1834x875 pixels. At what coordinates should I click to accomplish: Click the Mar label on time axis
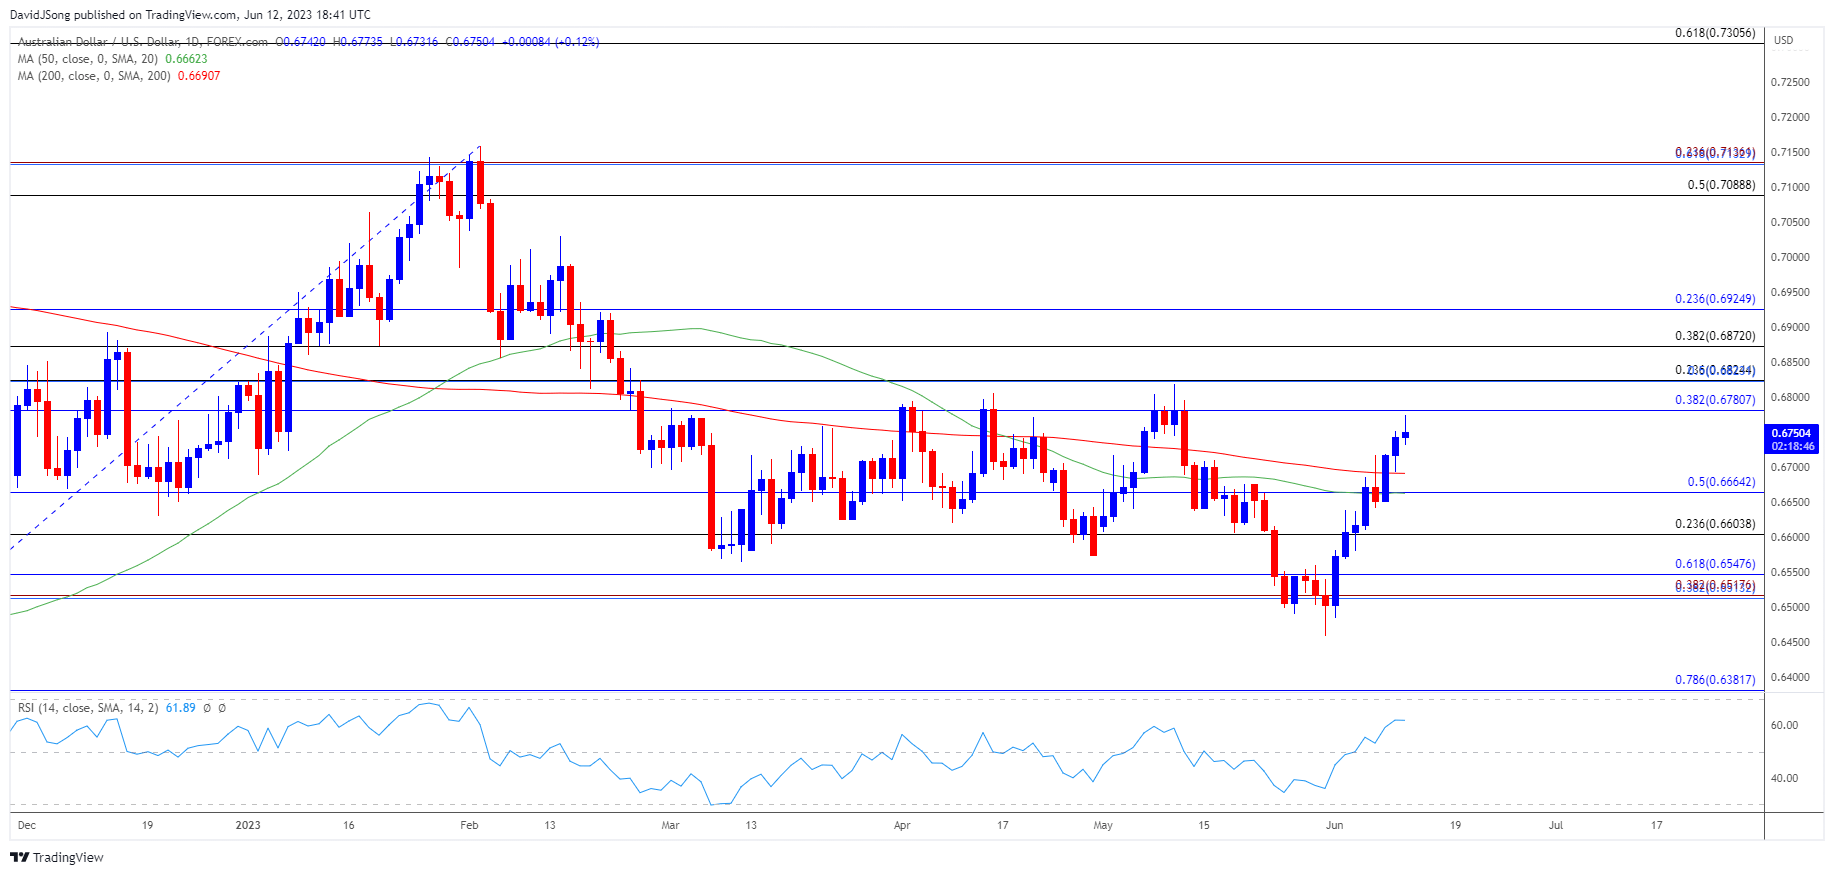coord(670,825)
